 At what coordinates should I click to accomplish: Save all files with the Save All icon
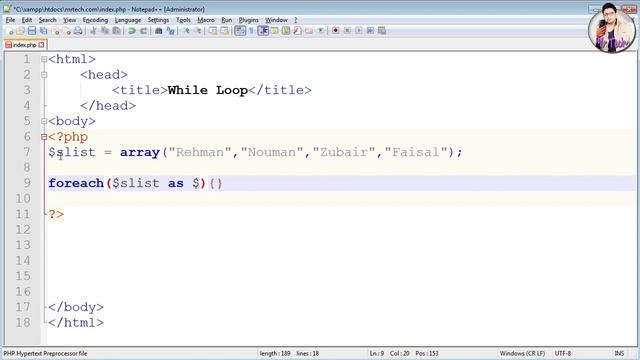[43, 31]
